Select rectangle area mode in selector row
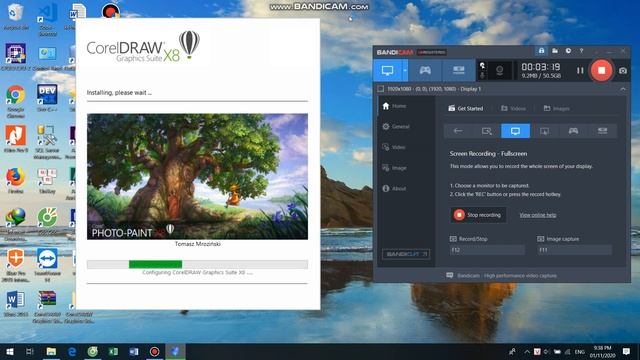 pyautogui.click(x=487, y=131)
